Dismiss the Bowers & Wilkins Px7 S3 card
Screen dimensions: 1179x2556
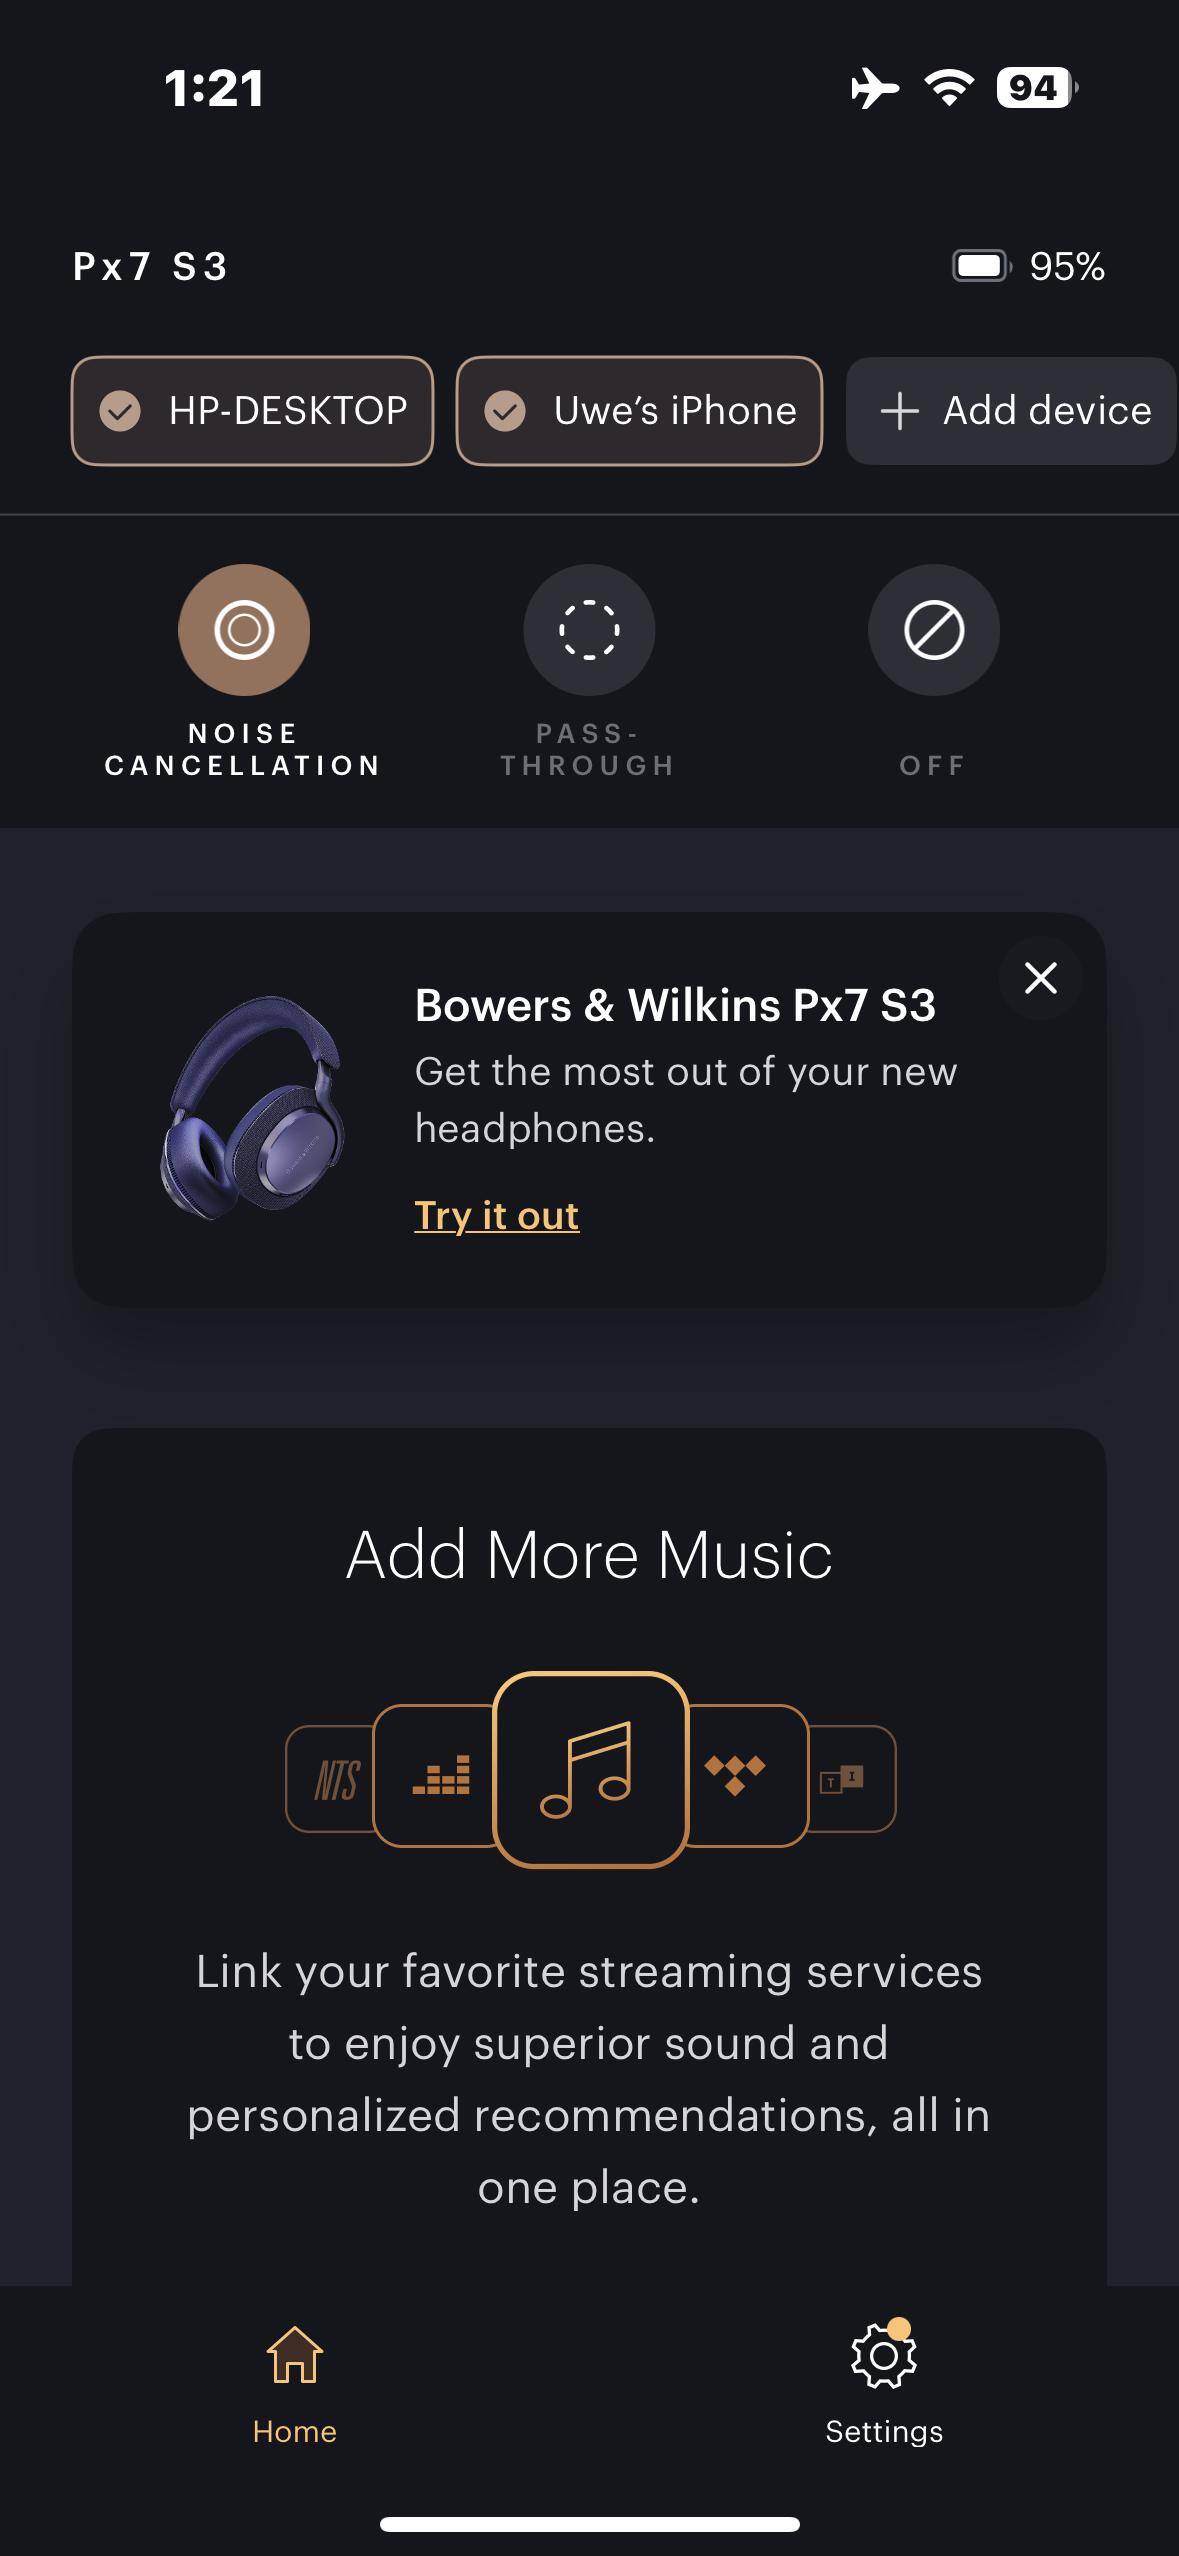(1041, 978)
